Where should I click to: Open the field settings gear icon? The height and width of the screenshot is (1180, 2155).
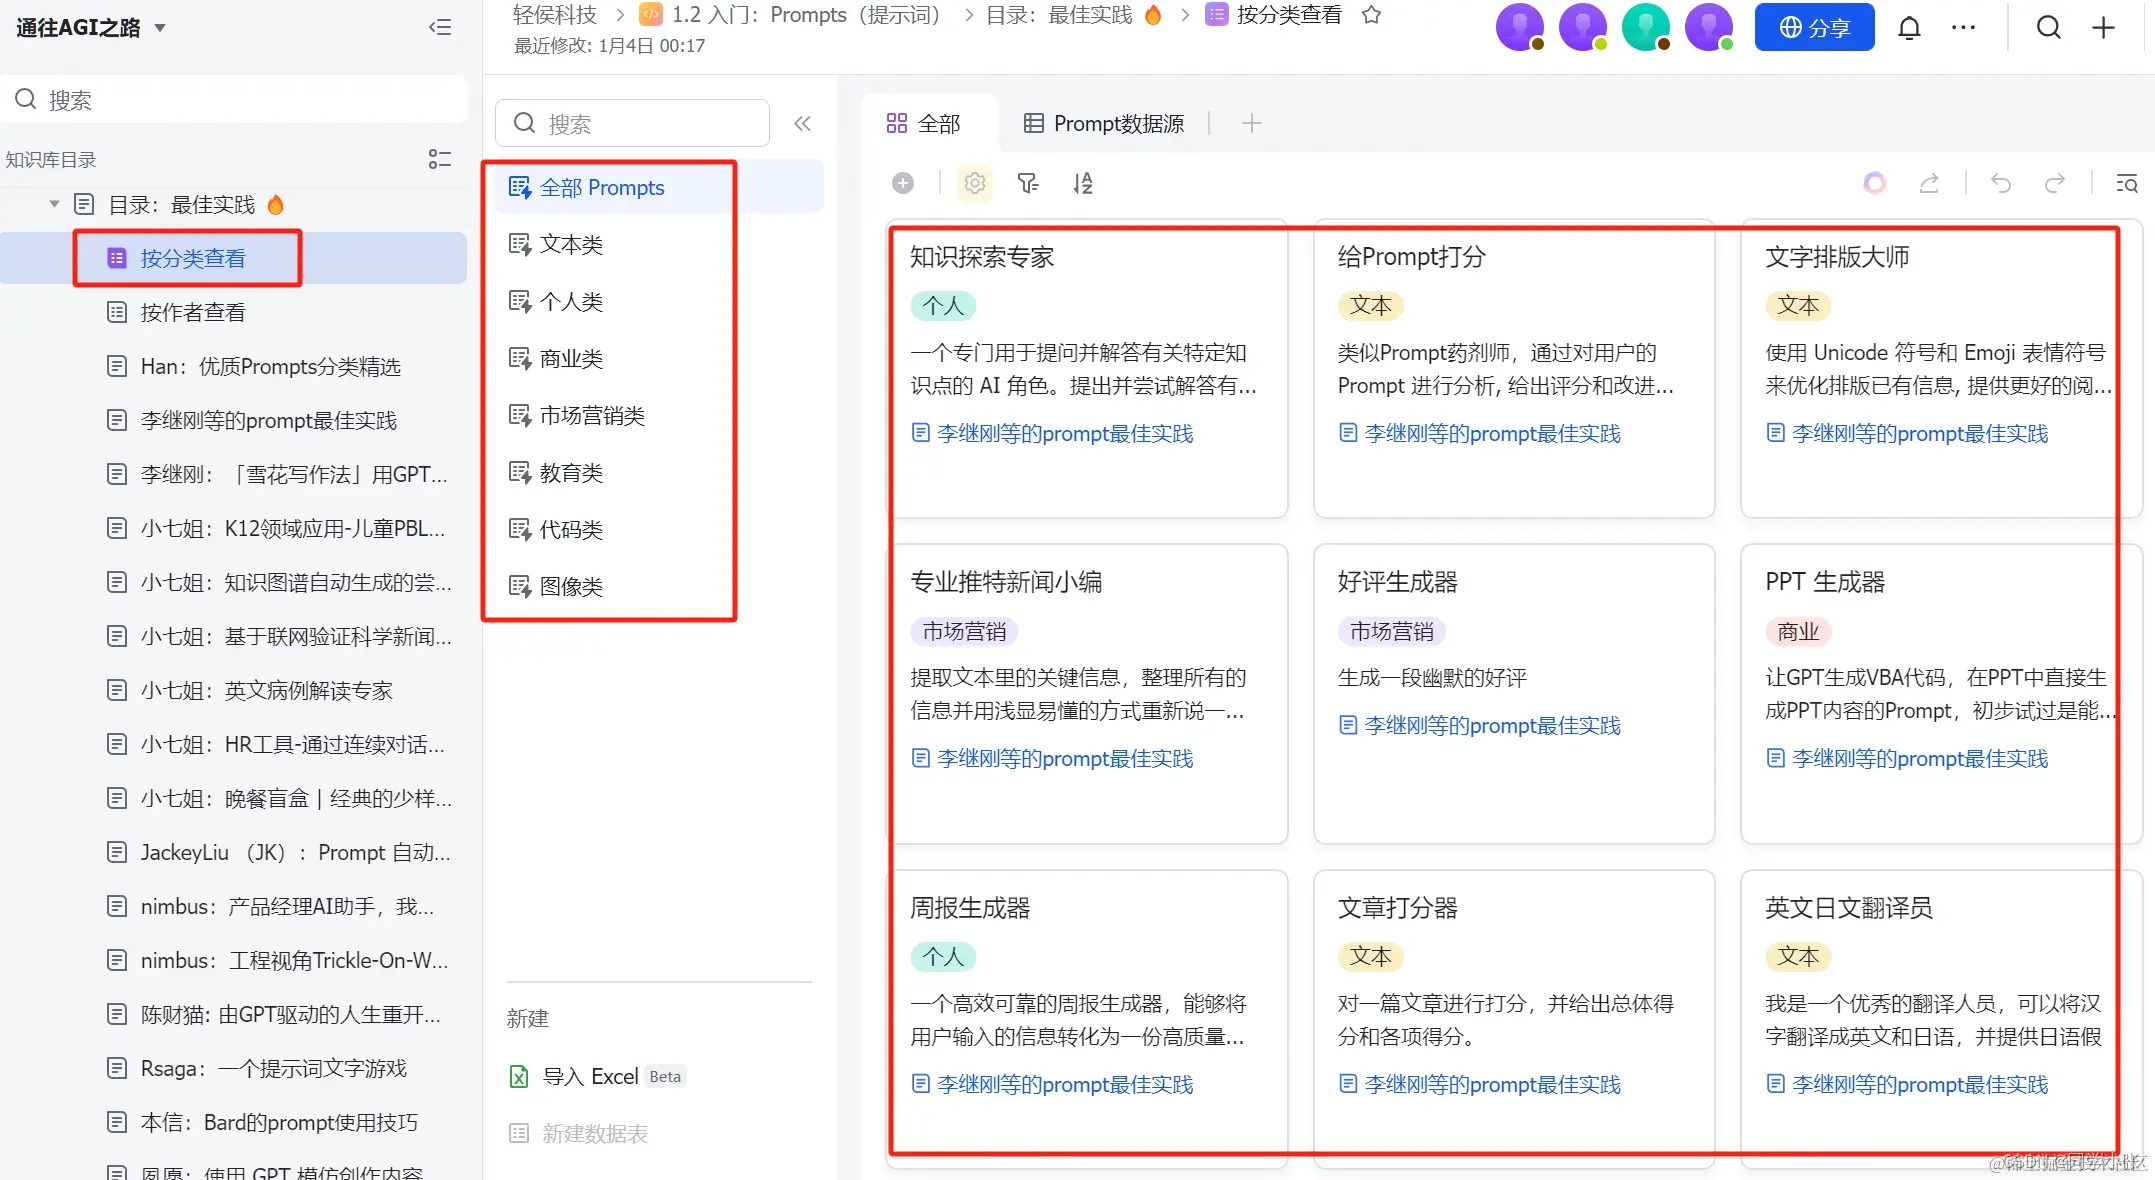click(974, 183)
